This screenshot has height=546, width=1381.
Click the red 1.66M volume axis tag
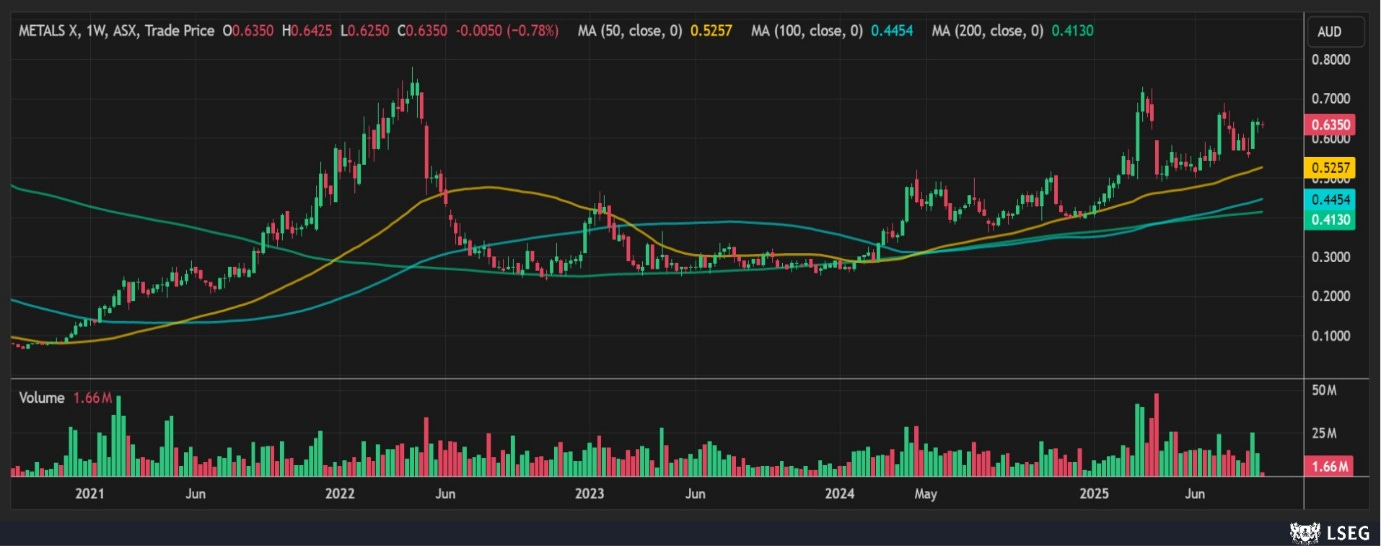coord(1330,466)
